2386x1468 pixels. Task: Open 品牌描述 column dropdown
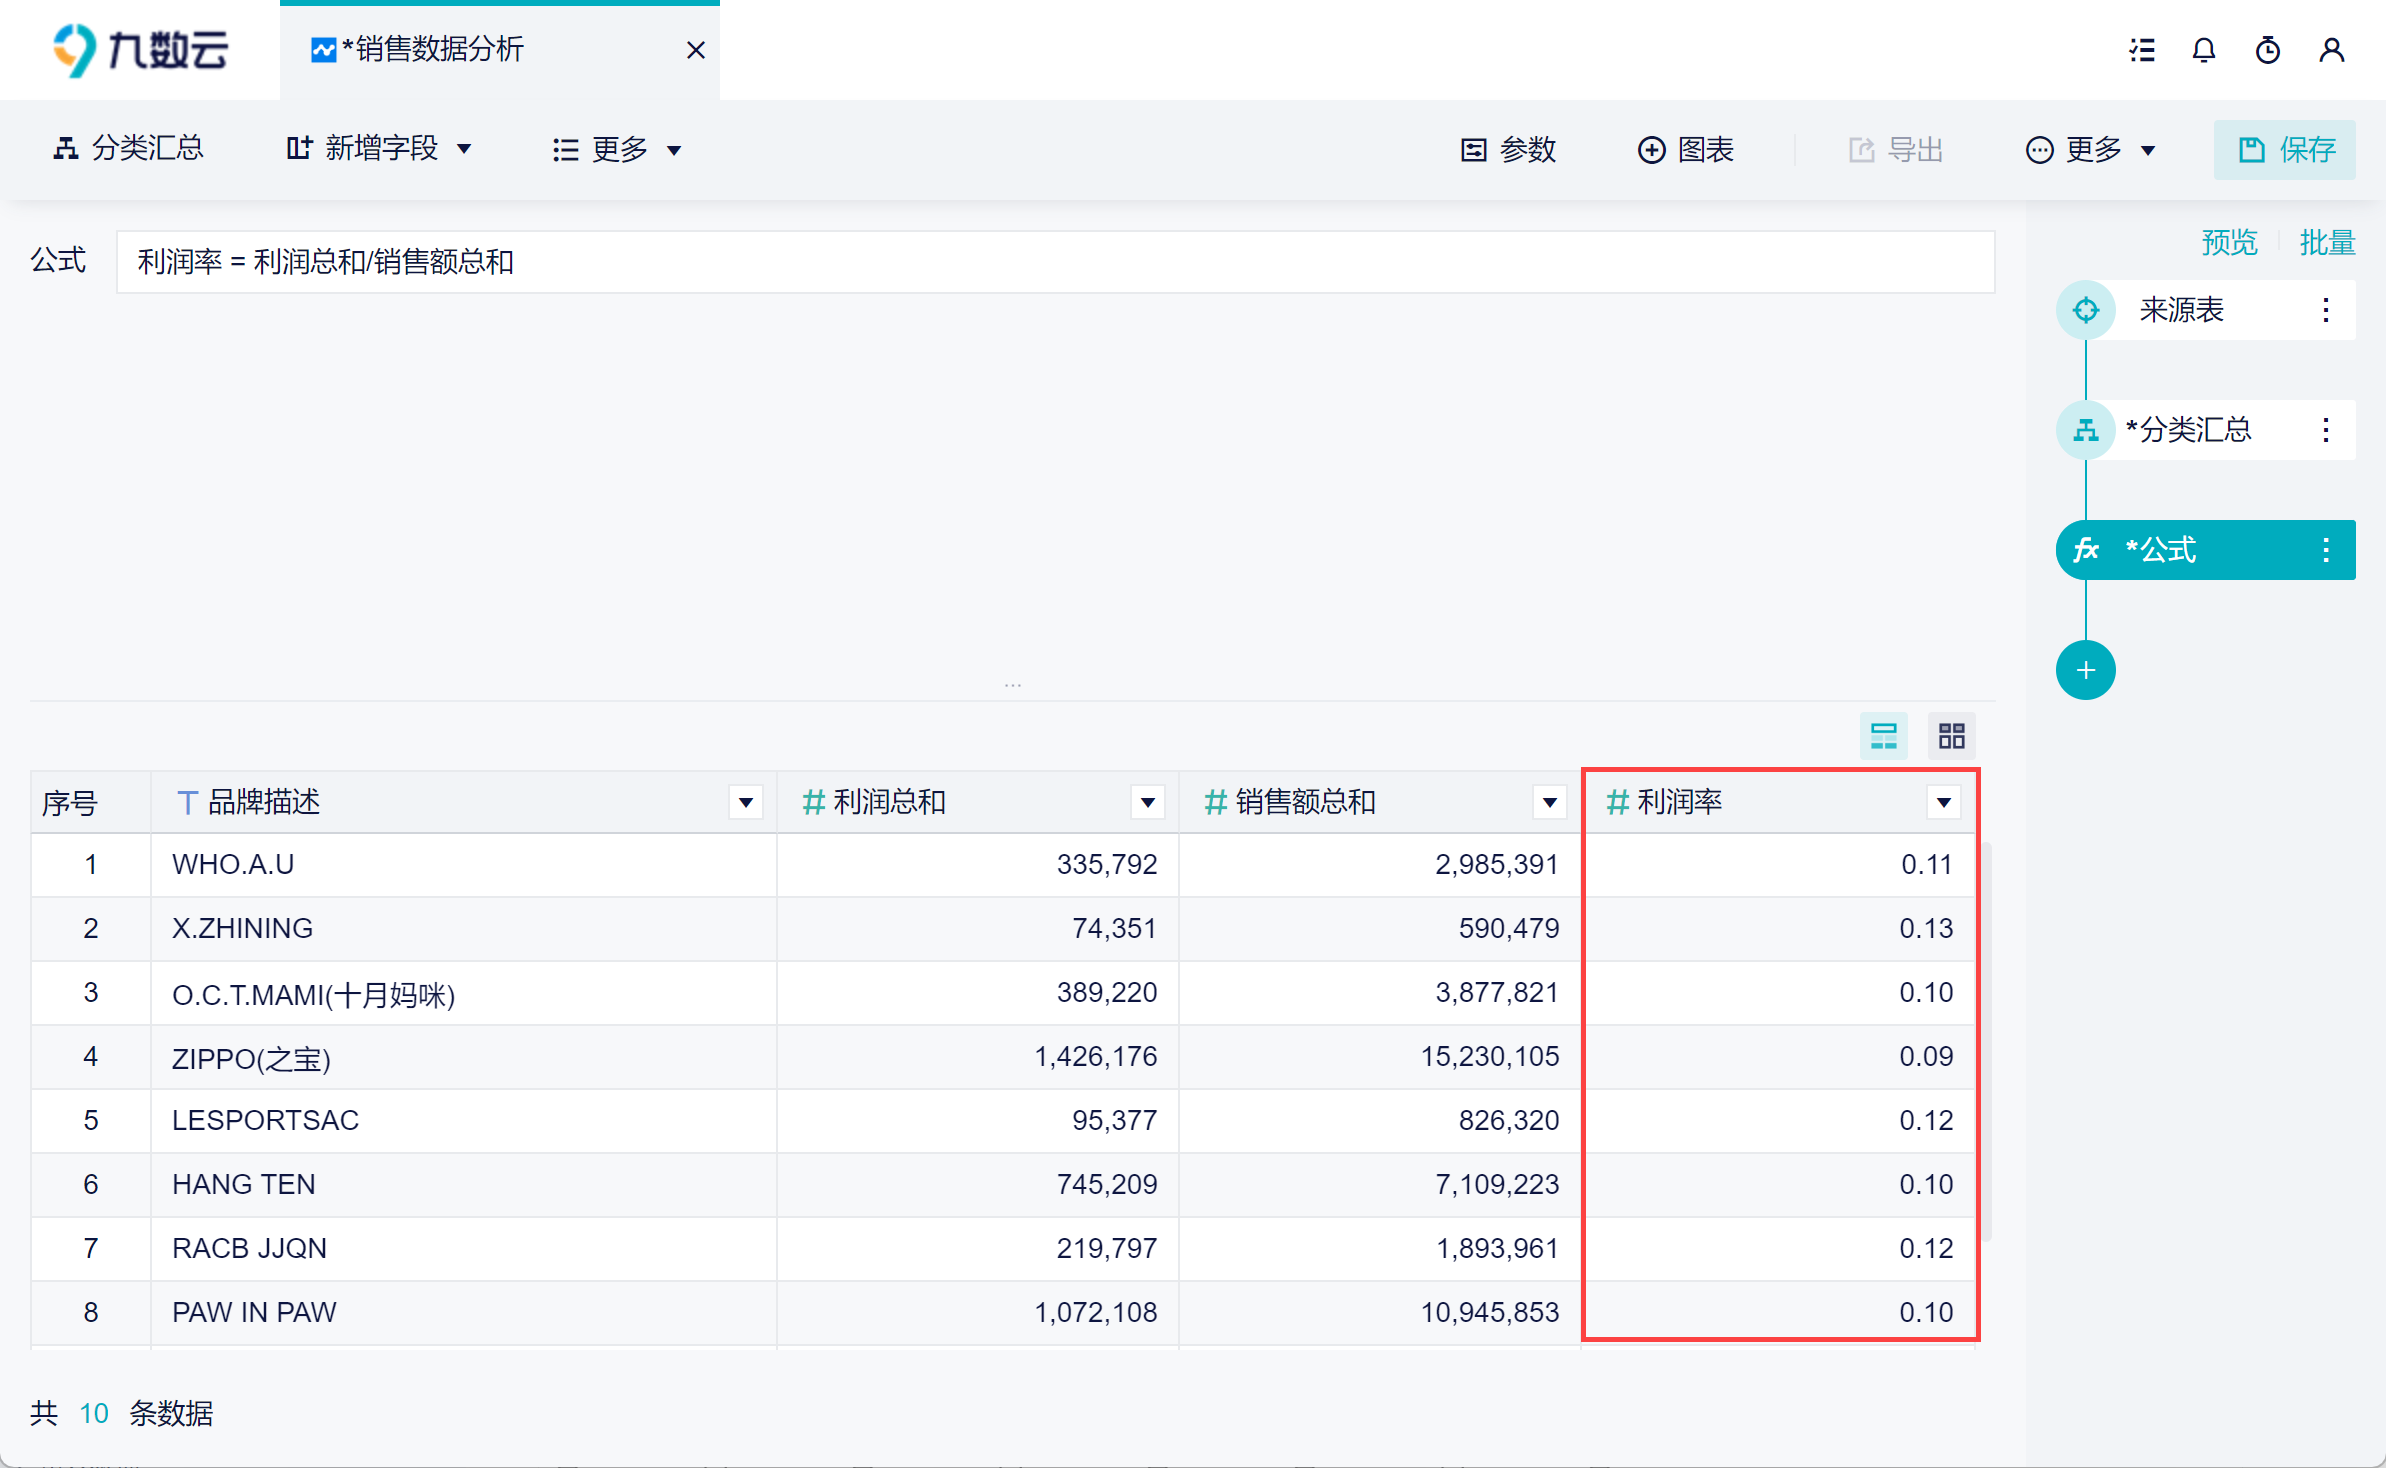tap(746, 802)
